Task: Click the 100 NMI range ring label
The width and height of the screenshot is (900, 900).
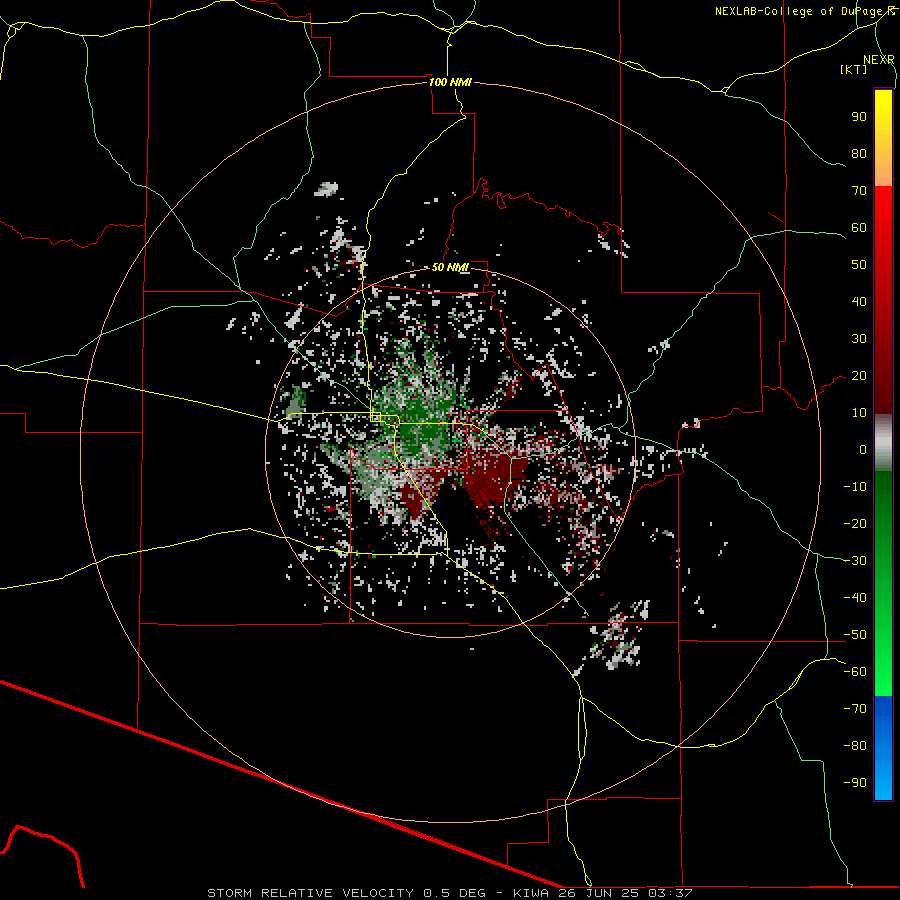Action: pyautogui.click(x=451, y=82)
